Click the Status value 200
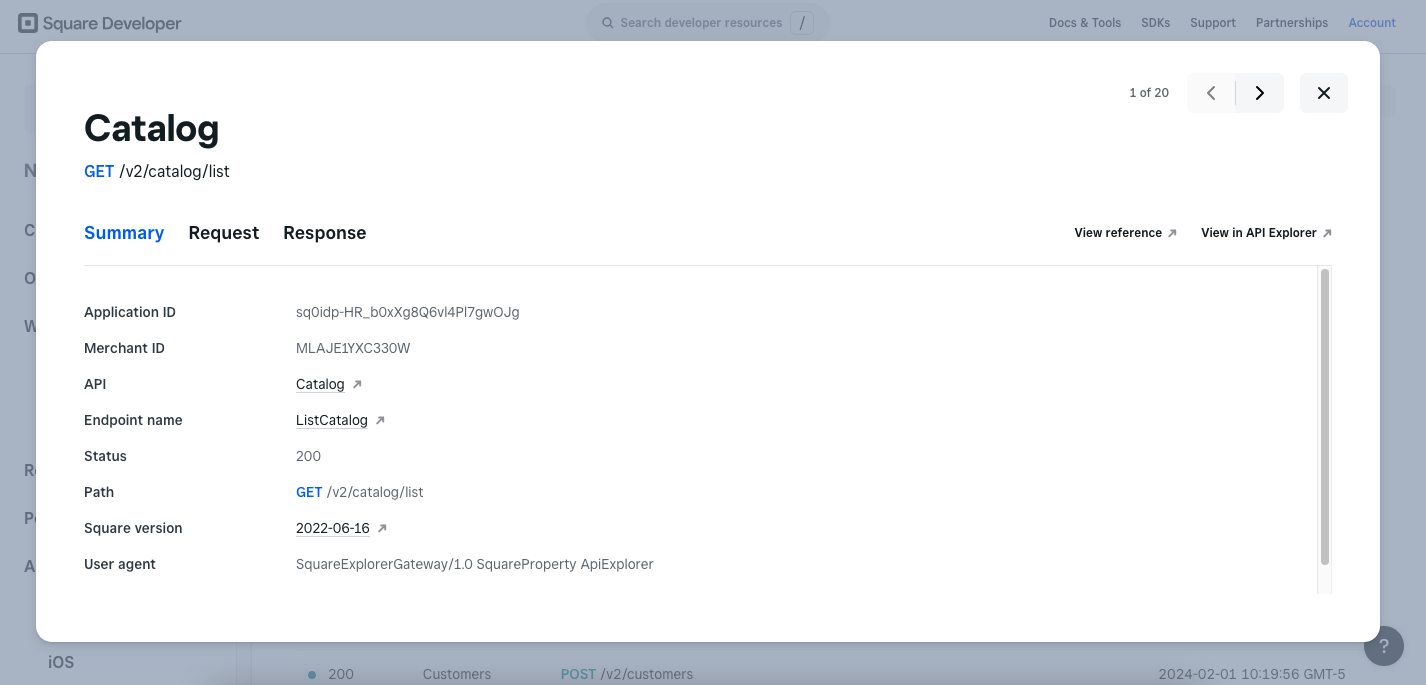 tap(308, 456)
